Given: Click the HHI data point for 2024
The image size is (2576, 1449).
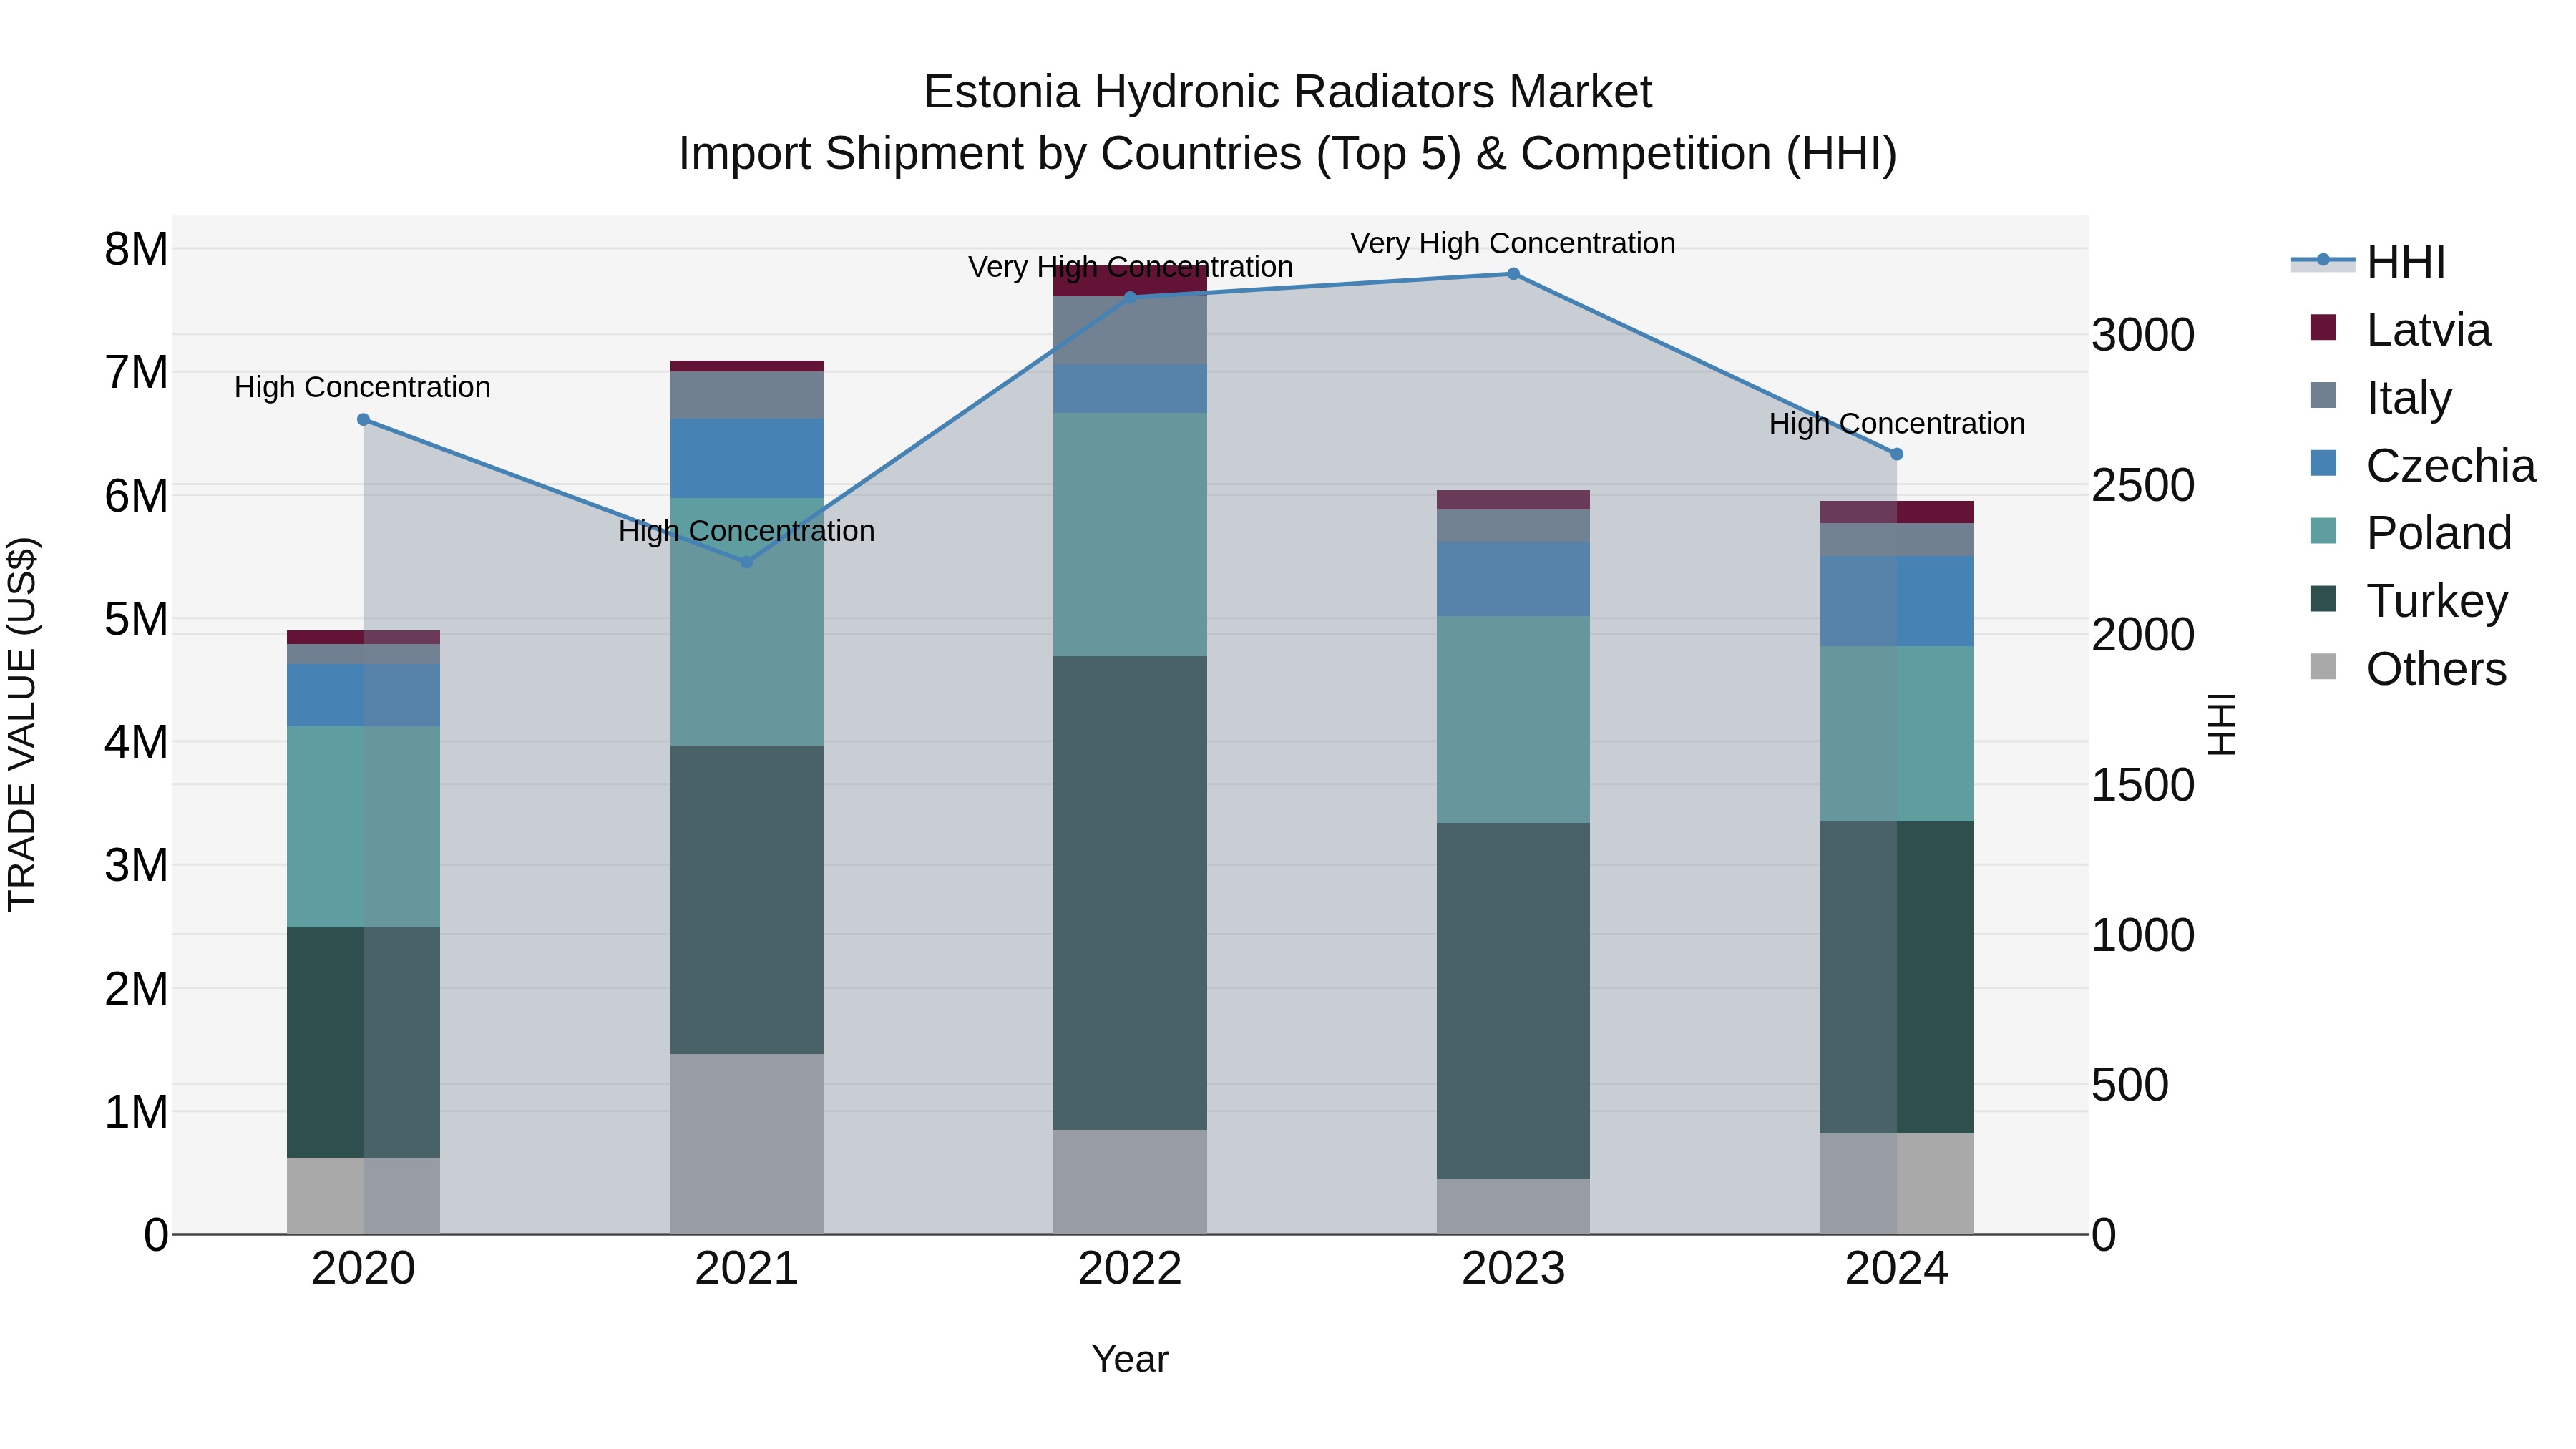Looking at the screenshot, I should [x=1896, y=454].
